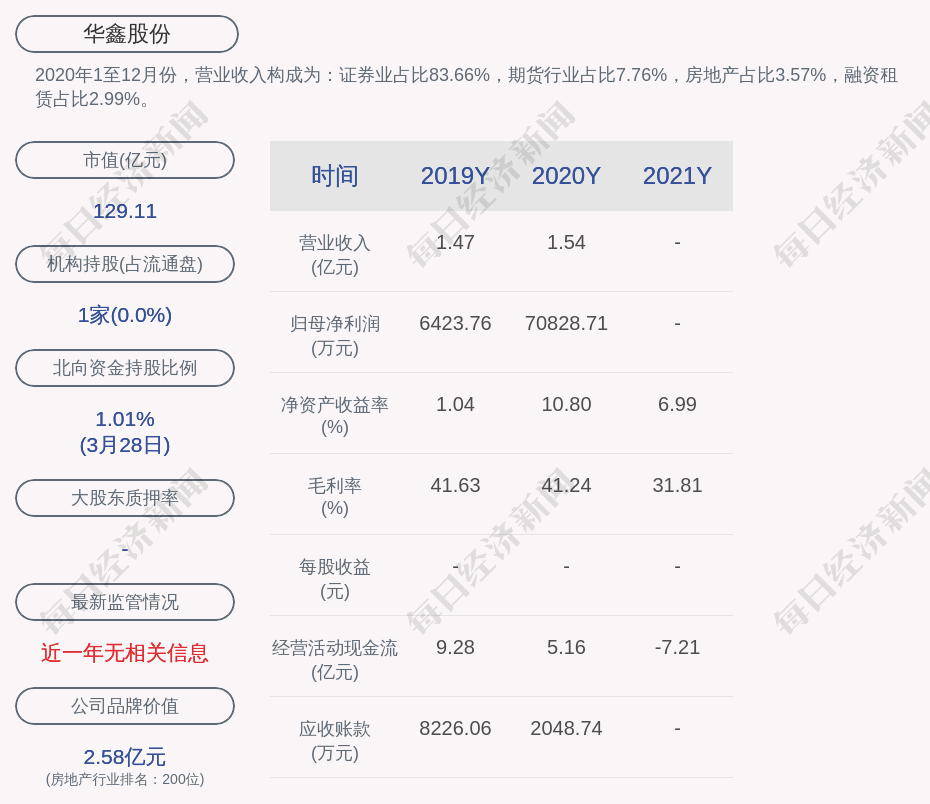Click the 华鑫股份 company name pill

click(x=126, y=34)
